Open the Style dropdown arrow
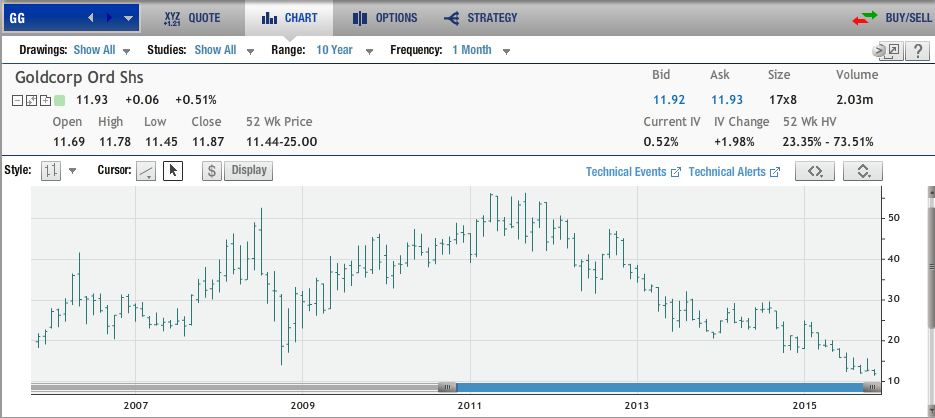Image resolution: width=935 pixels, height=418 pixels. (73, 172)
